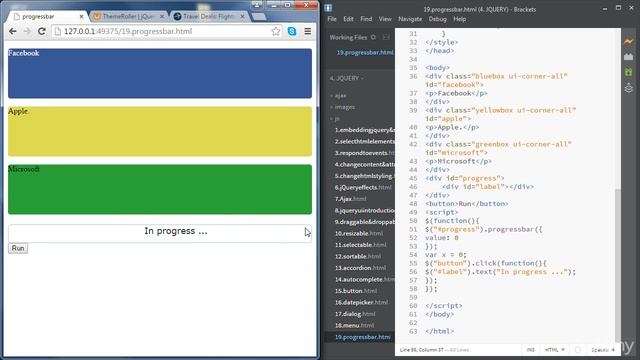Viewport: 640px width, 360px height.
Task: Click the Brackets app icon in the title bar
Action: point(329,8)
